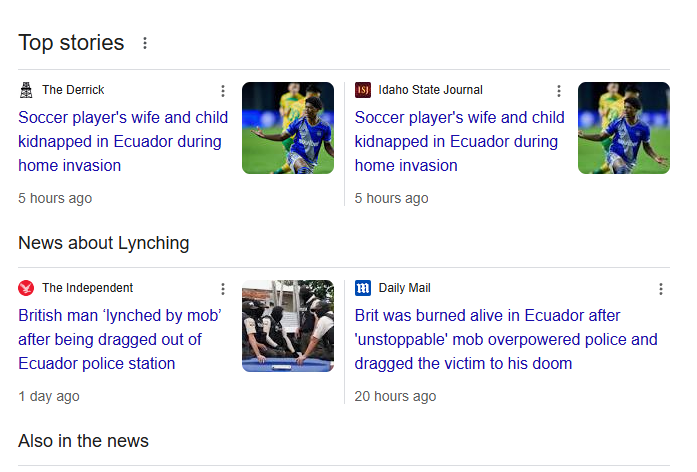Open more options for Idaho State Journal story

coord(559,91)
